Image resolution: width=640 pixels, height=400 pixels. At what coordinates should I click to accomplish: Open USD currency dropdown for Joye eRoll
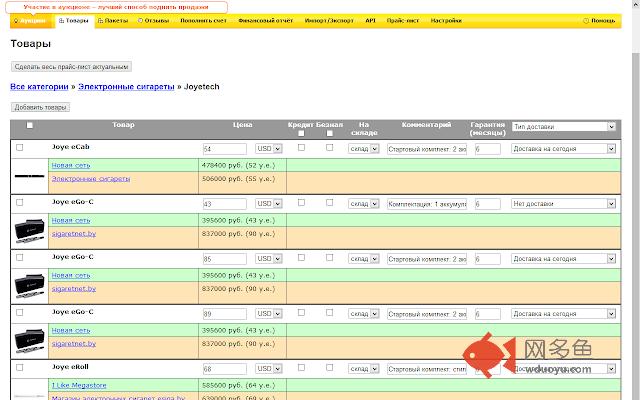tap(269, 369)
